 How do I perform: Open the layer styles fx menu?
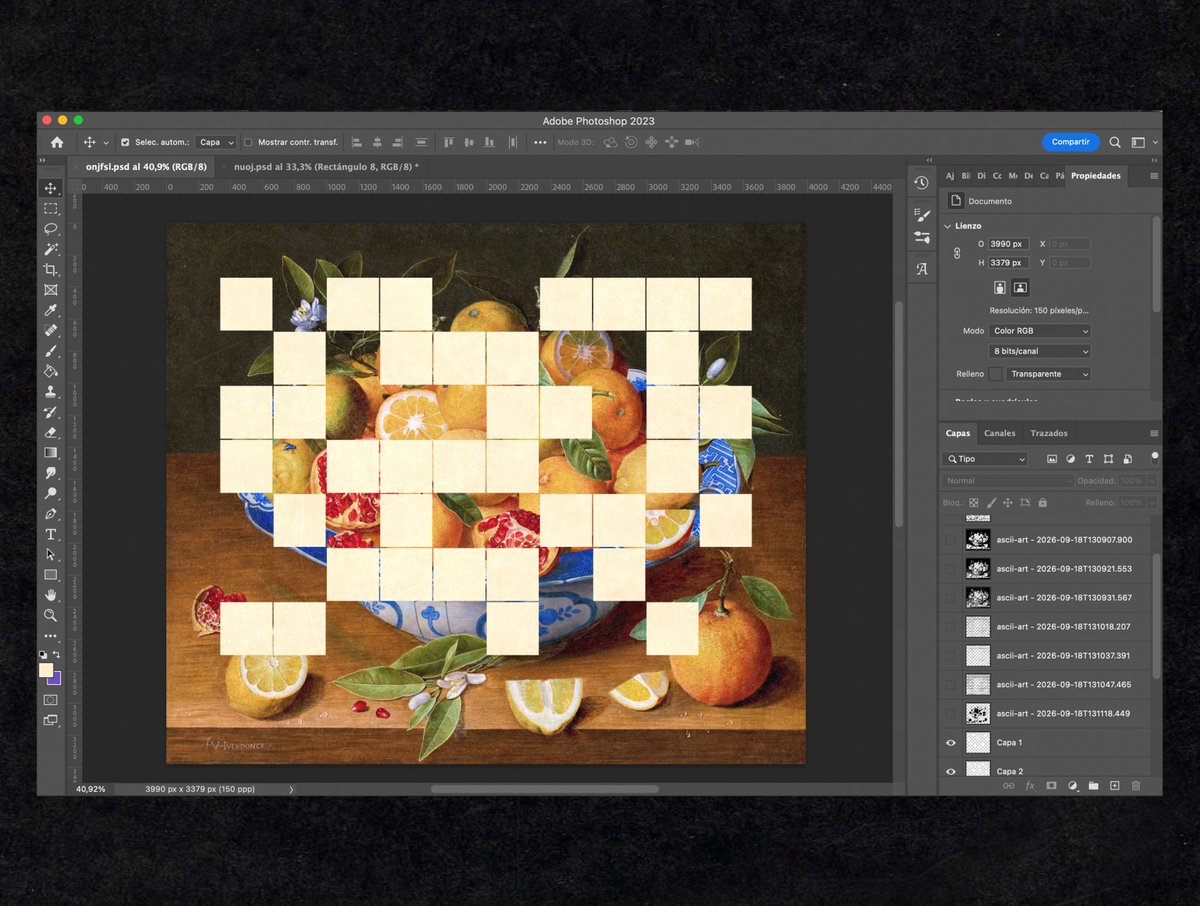coord(1030,786)
